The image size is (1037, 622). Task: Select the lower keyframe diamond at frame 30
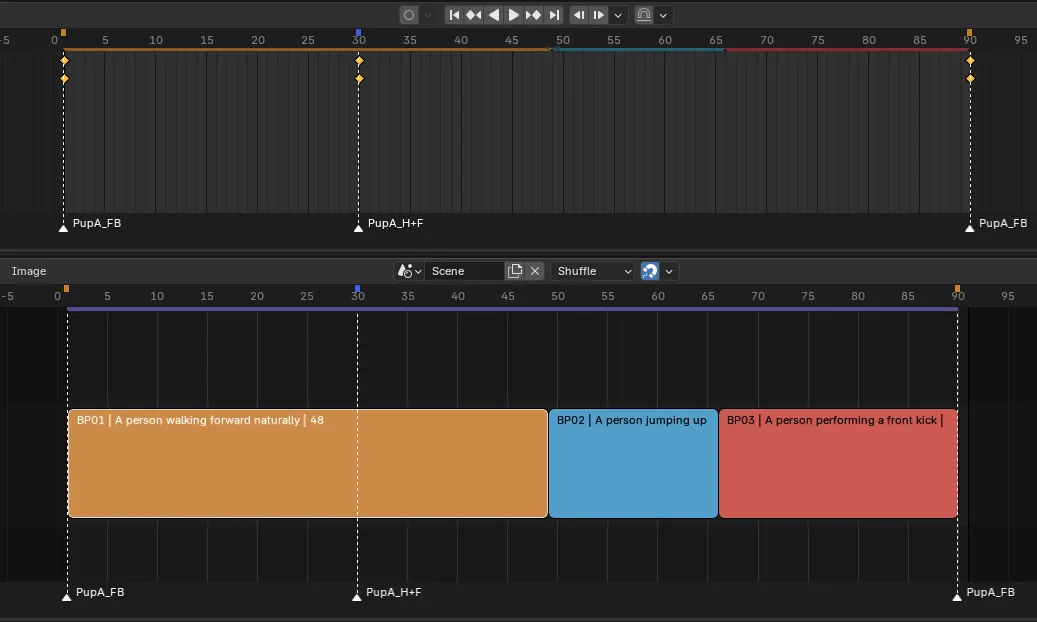(x=359, y=79)
